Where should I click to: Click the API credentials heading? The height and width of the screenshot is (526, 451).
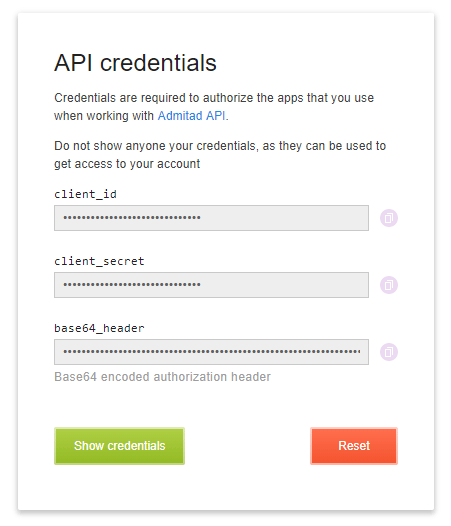click(x=135, y=63)
